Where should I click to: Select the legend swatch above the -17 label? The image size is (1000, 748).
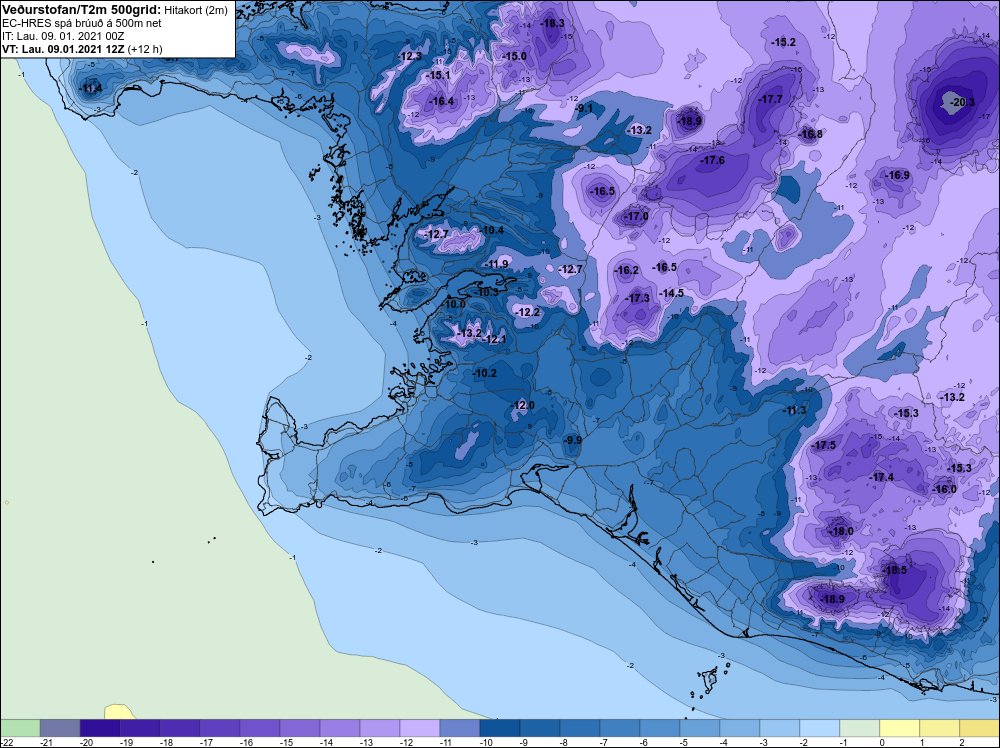click(219, 728)
